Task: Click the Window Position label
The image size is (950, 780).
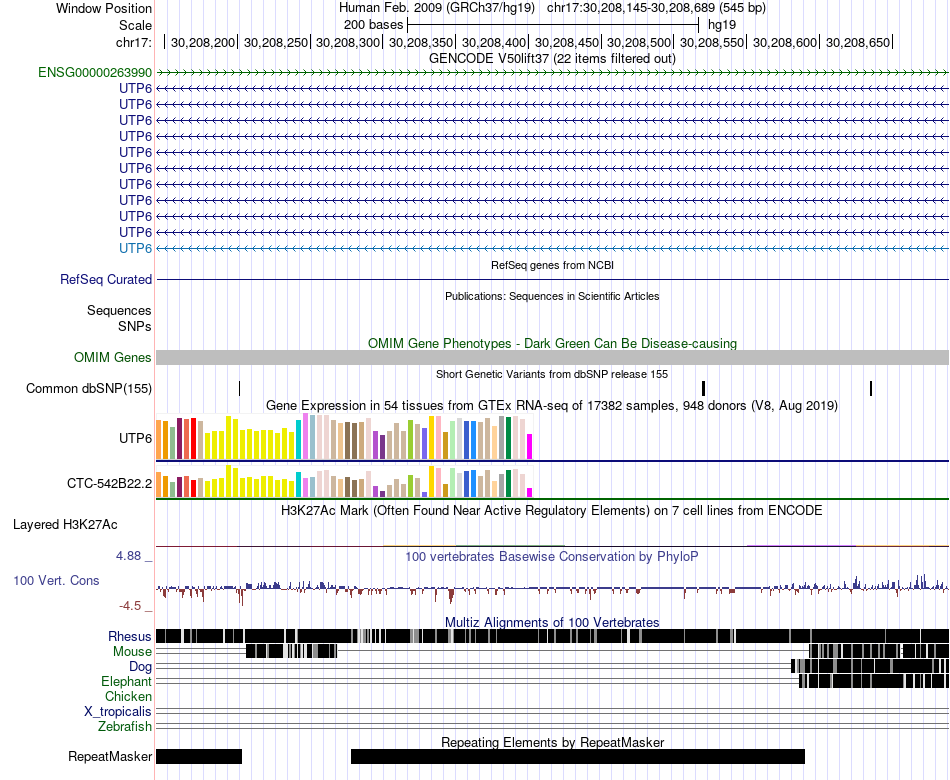Action: [104, 8]
